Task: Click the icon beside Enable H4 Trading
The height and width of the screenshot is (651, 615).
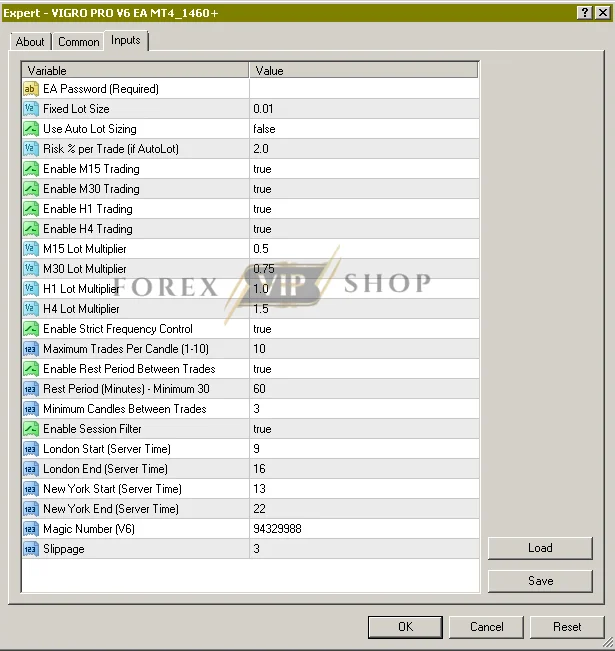Action: [31, 229]
